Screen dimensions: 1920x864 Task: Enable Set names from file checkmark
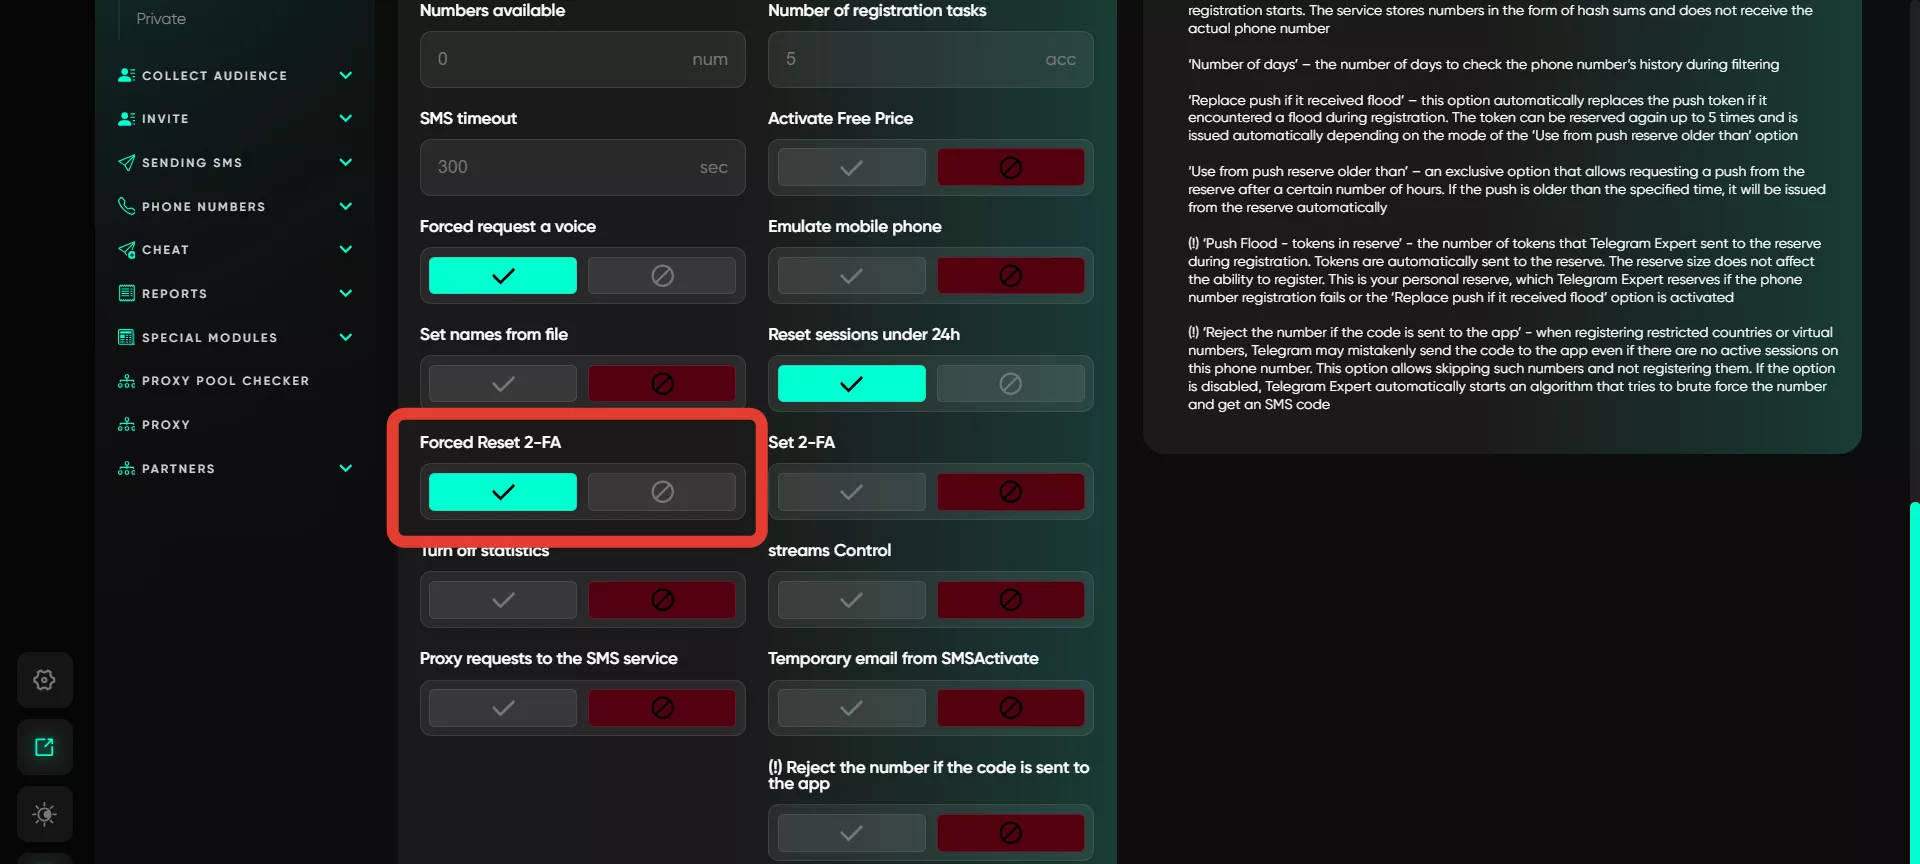[503, 383]
